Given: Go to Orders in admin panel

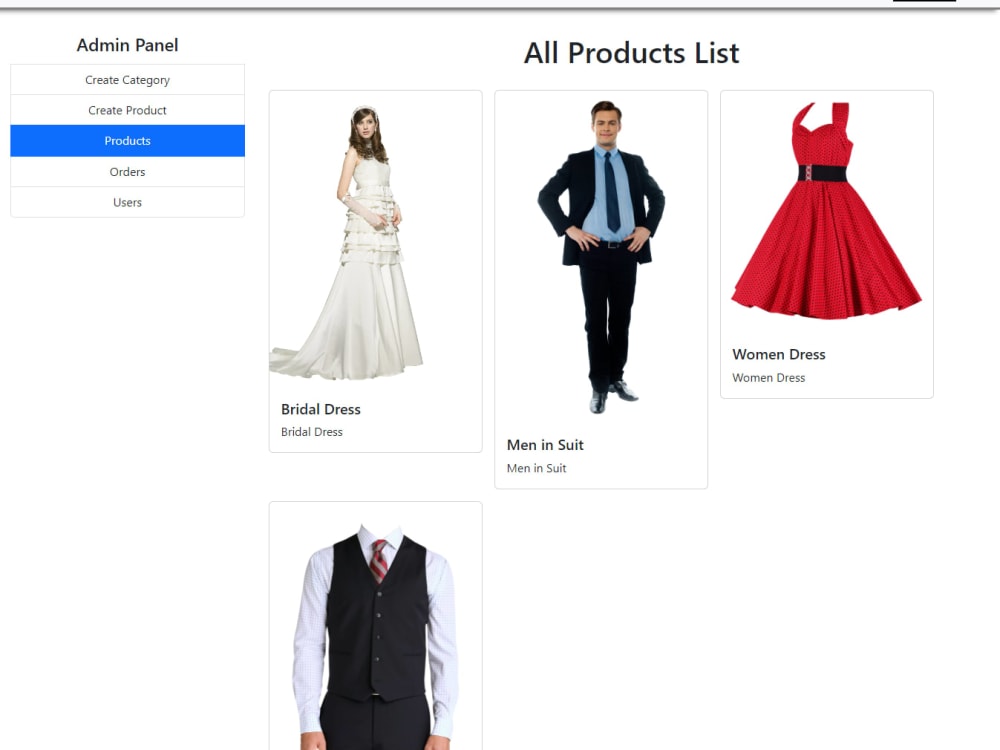Looking at the screenshot, I should coord(128,172).
